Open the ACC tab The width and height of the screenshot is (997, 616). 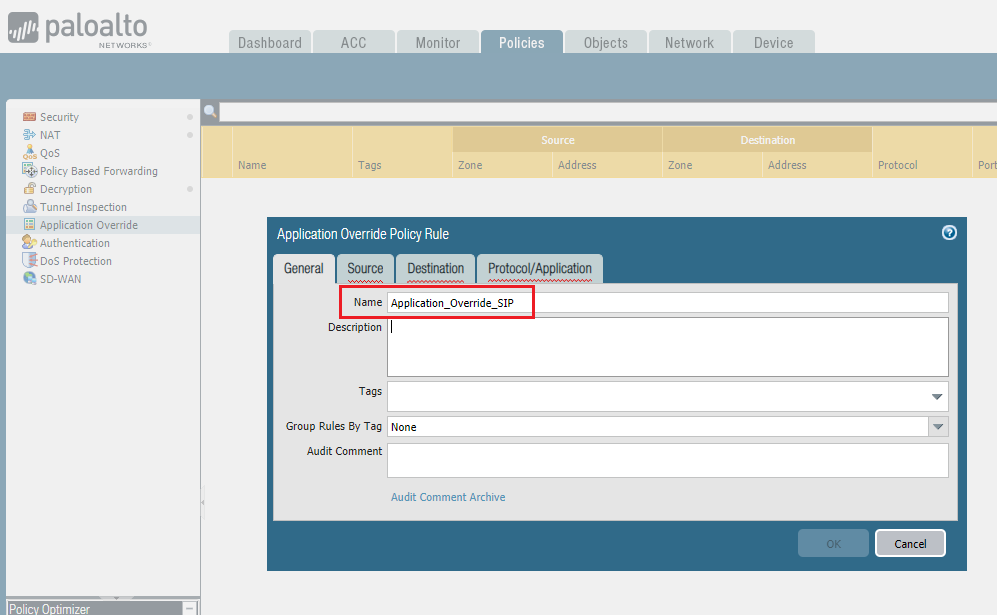point(354,43)
